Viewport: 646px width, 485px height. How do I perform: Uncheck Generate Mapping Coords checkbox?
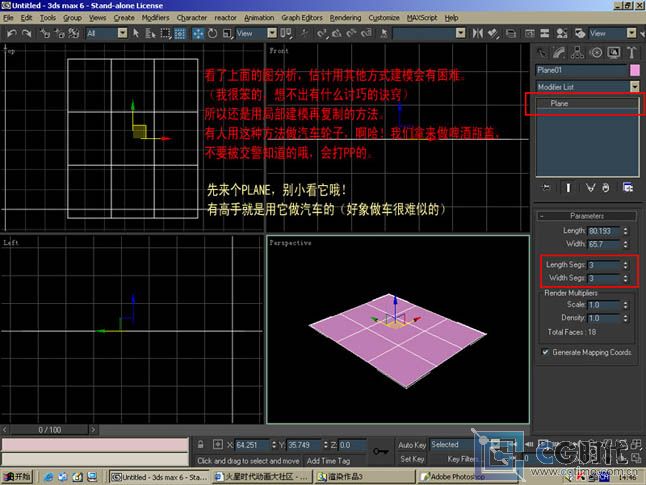pos(545,352)
